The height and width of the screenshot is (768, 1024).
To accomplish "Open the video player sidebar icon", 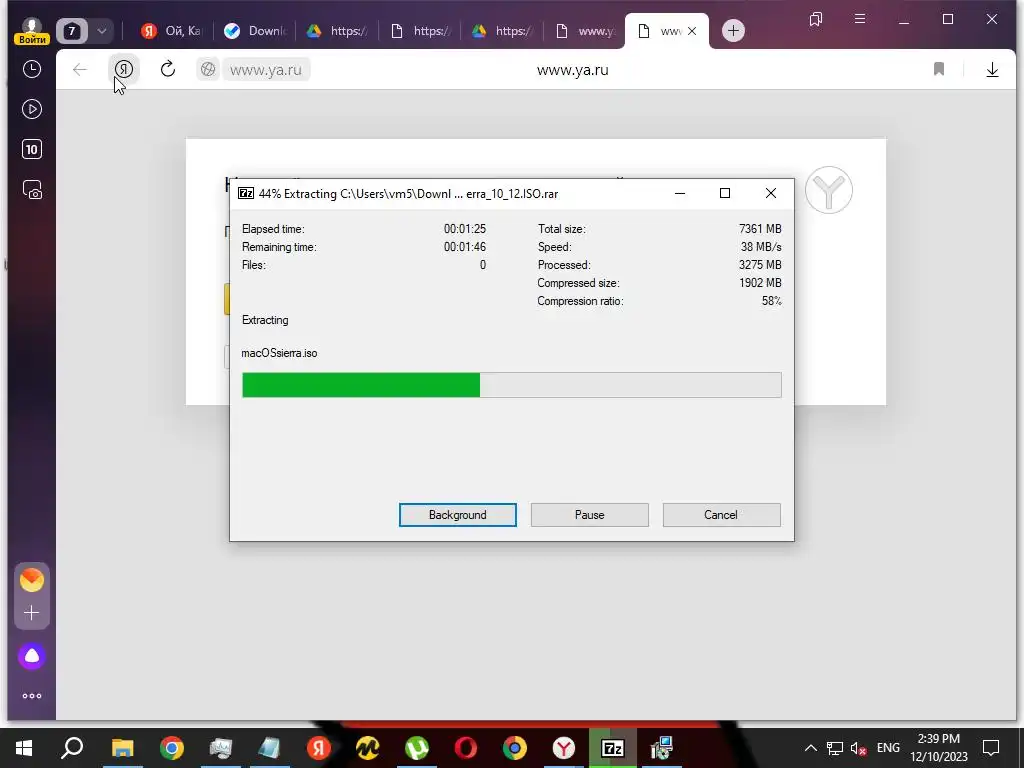I will coord(32,109).
